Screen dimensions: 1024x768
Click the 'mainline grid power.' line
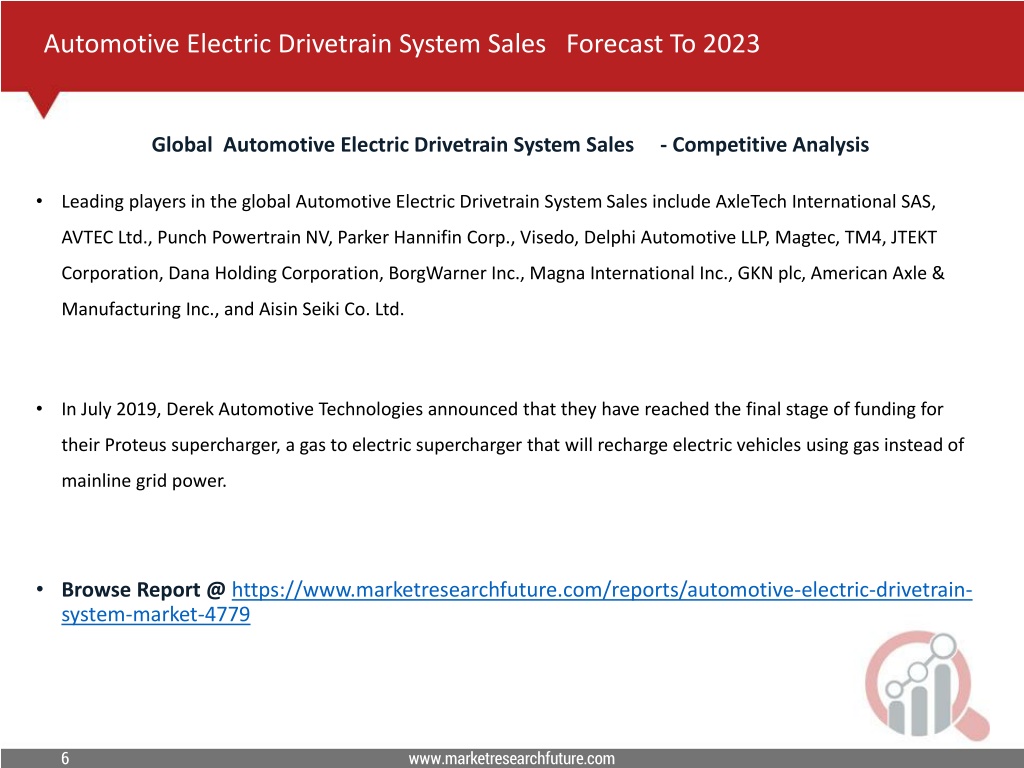click(144, 481)
